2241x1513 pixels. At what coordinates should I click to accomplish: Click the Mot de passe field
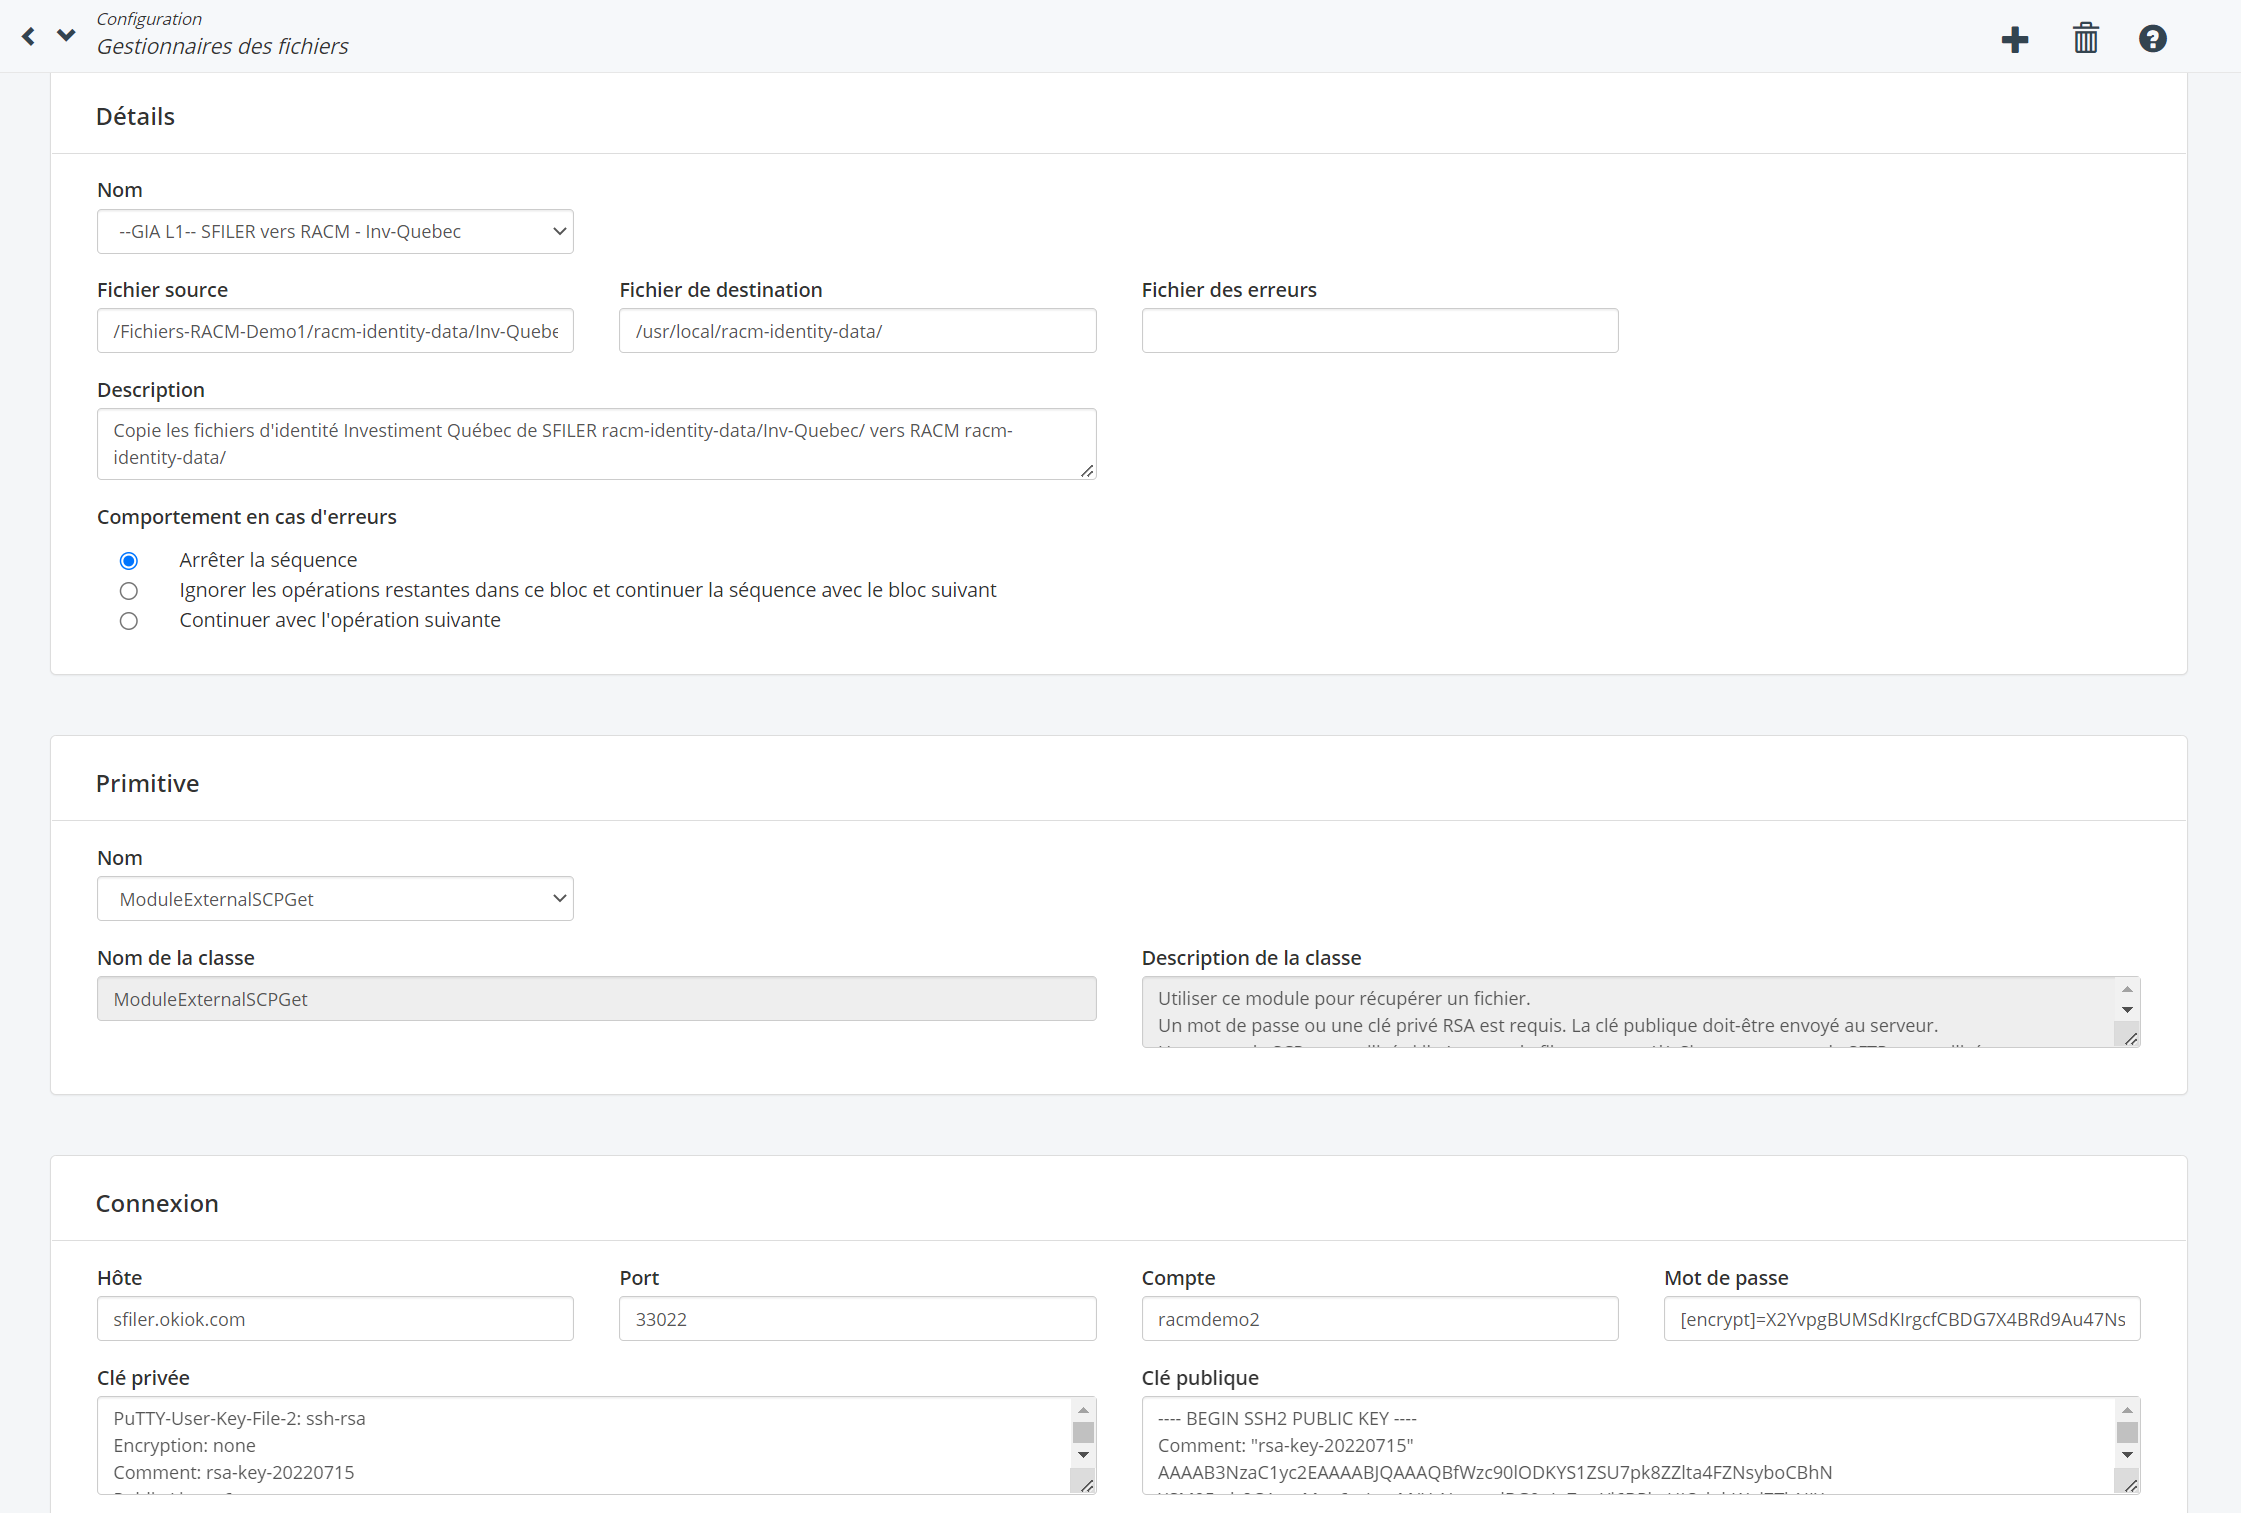click(1902, 1319)
